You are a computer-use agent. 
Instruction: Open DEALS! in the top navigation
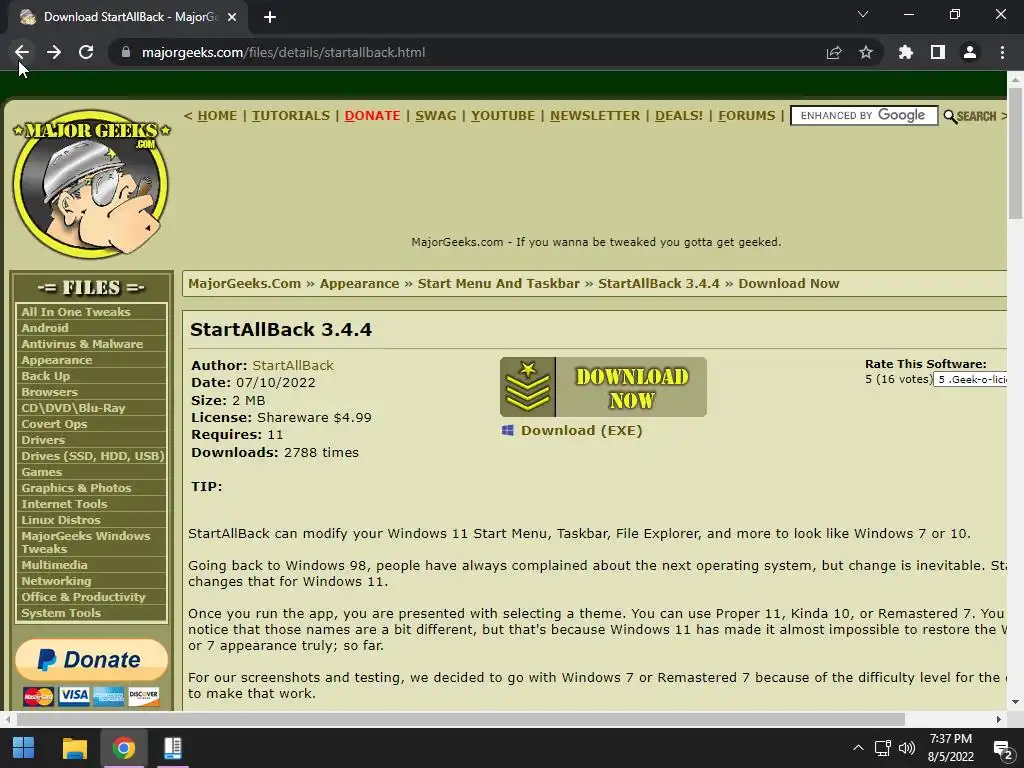pos(679,116)
